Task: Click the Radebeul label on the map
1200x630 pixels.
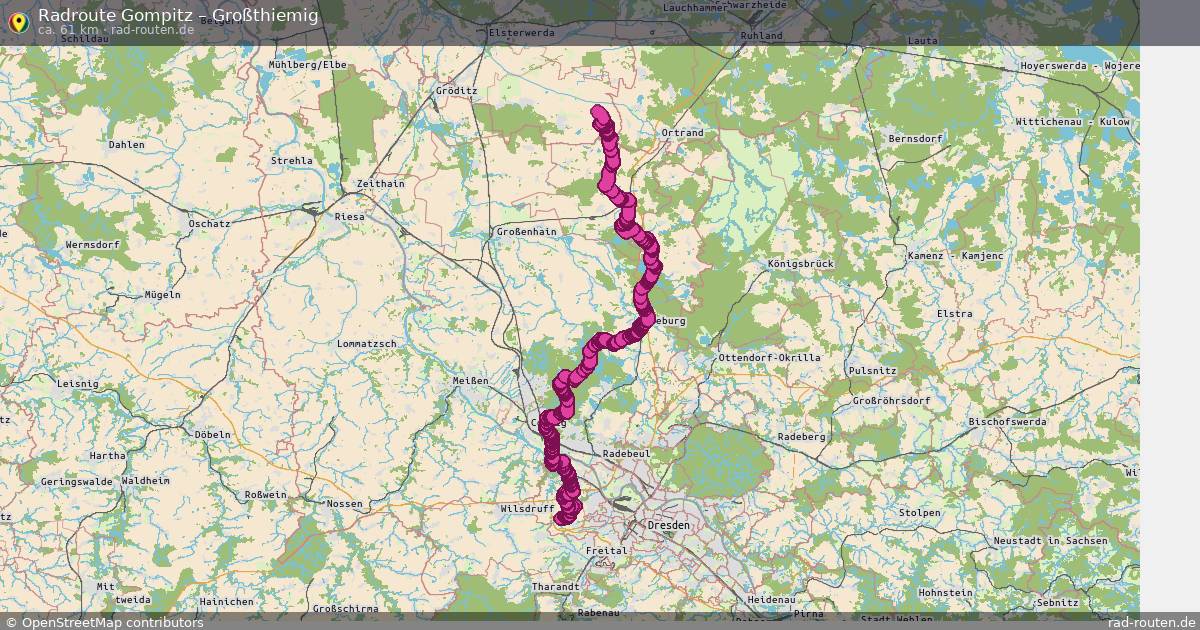Action: tap(627, 453)
